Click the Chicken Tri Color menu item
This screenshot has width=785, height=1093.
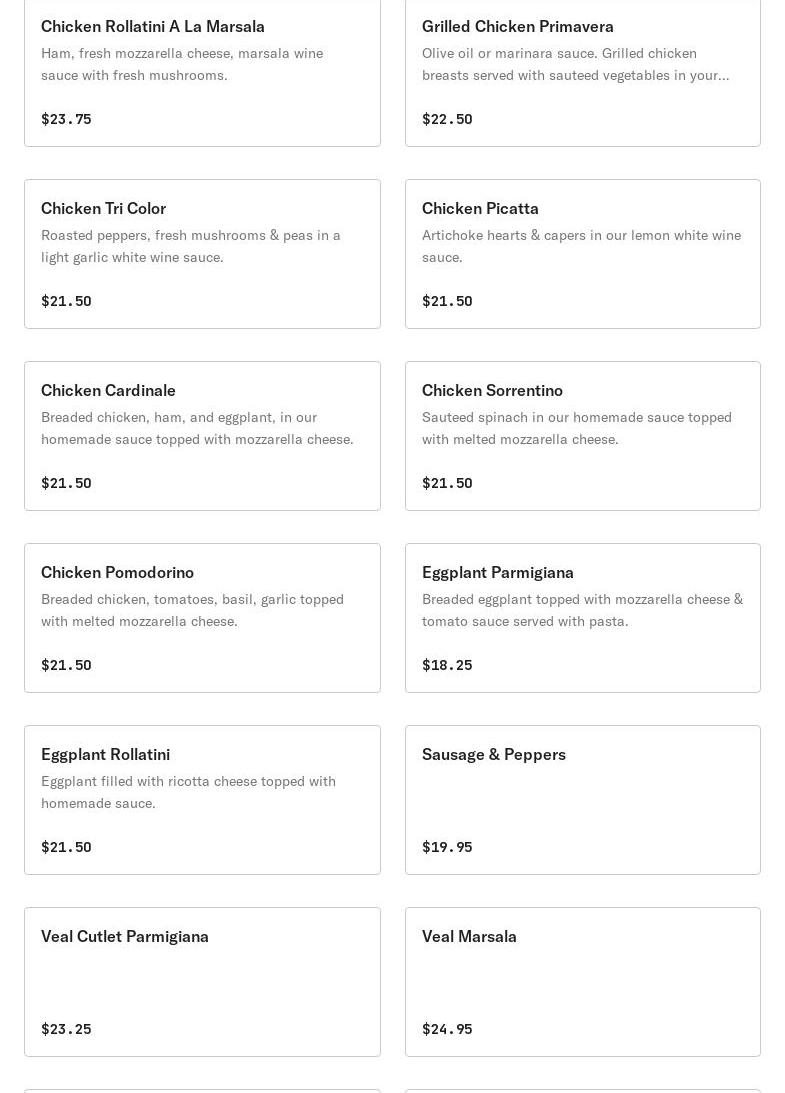pyautogui.click(x=103, y=209)
